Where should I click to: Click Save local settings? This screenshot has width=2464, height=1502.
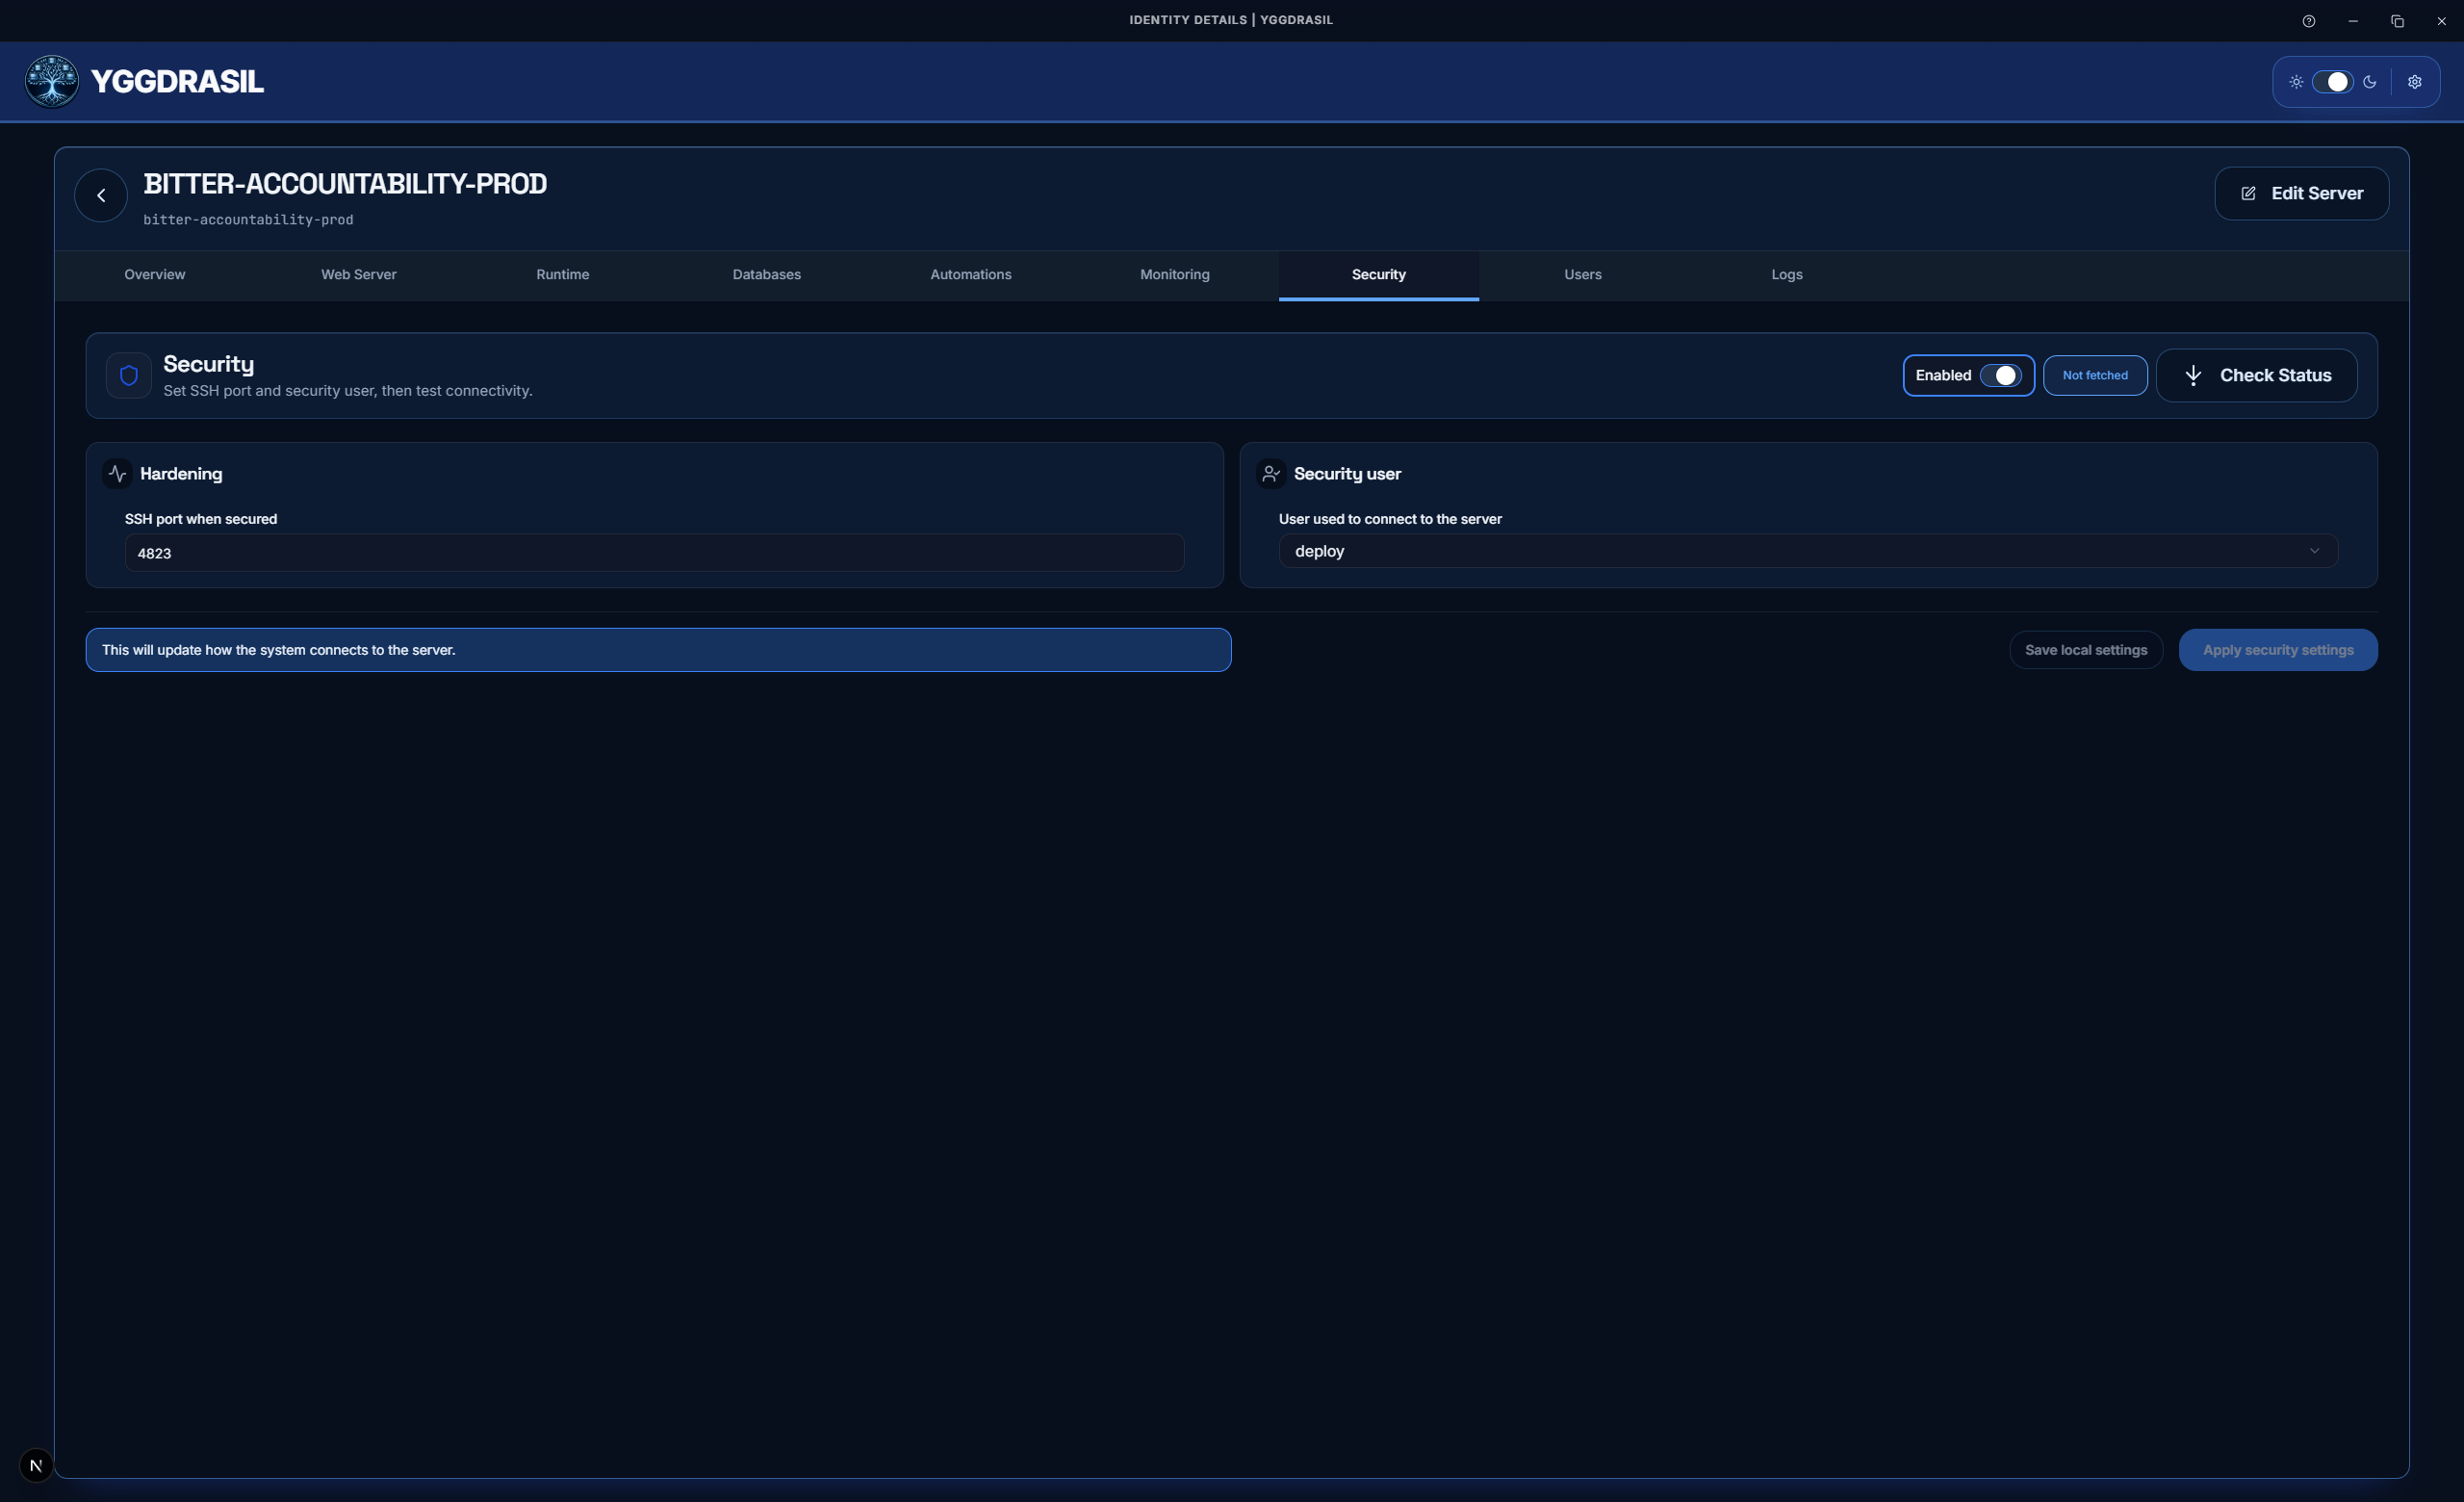pyautogui.click(x=2086, y=649)
